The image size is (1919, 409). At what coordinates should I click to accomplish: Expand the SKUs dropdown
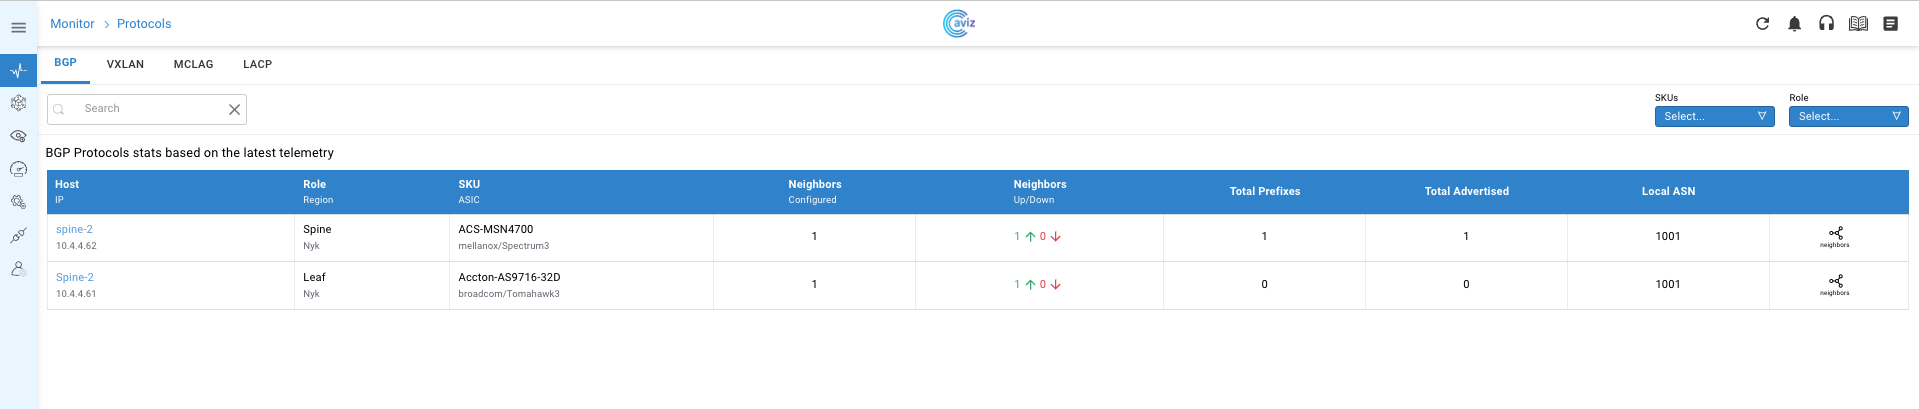[x=1714, y=117]
